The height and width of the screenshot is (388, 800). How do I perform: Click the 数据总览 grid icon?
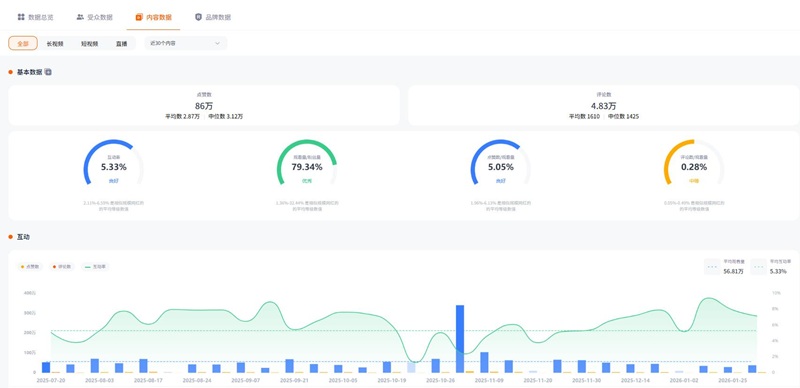point(21,17)
